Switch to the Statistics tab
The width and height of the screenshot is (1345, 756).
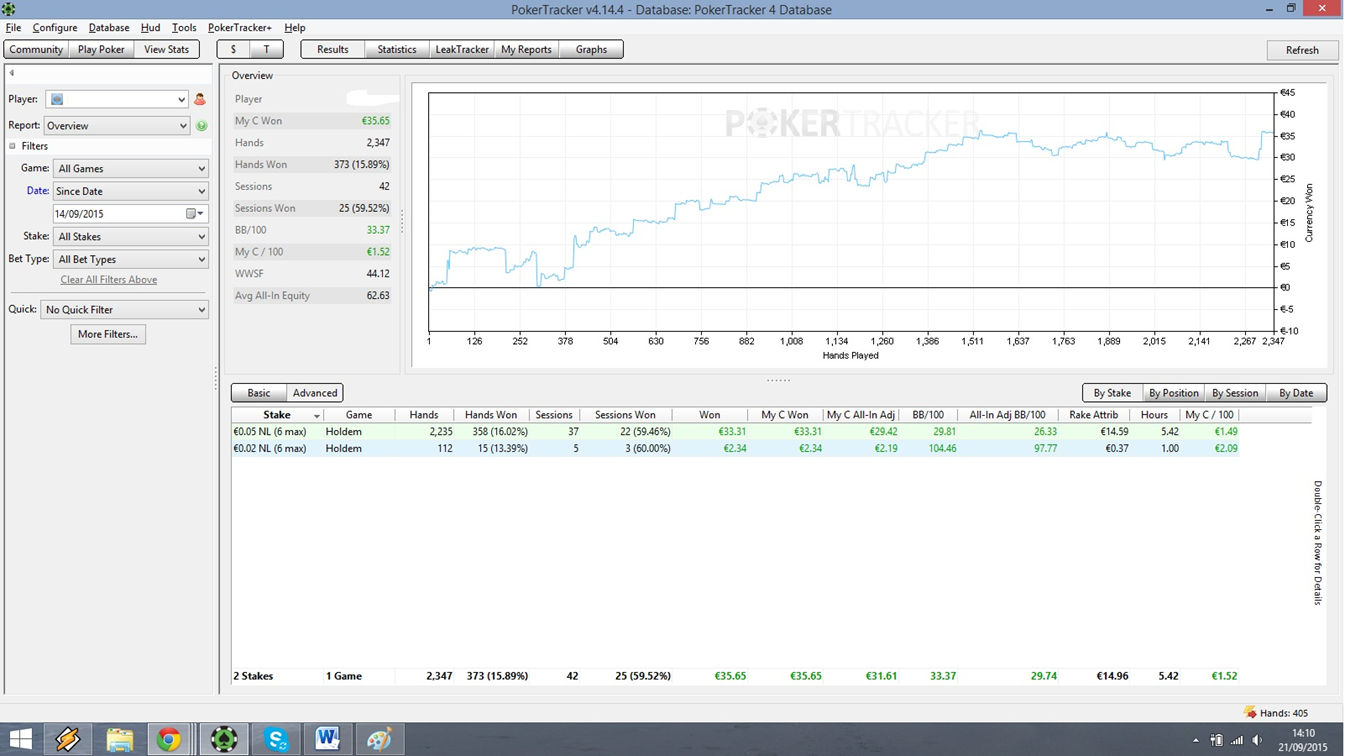tap(397, 49)
